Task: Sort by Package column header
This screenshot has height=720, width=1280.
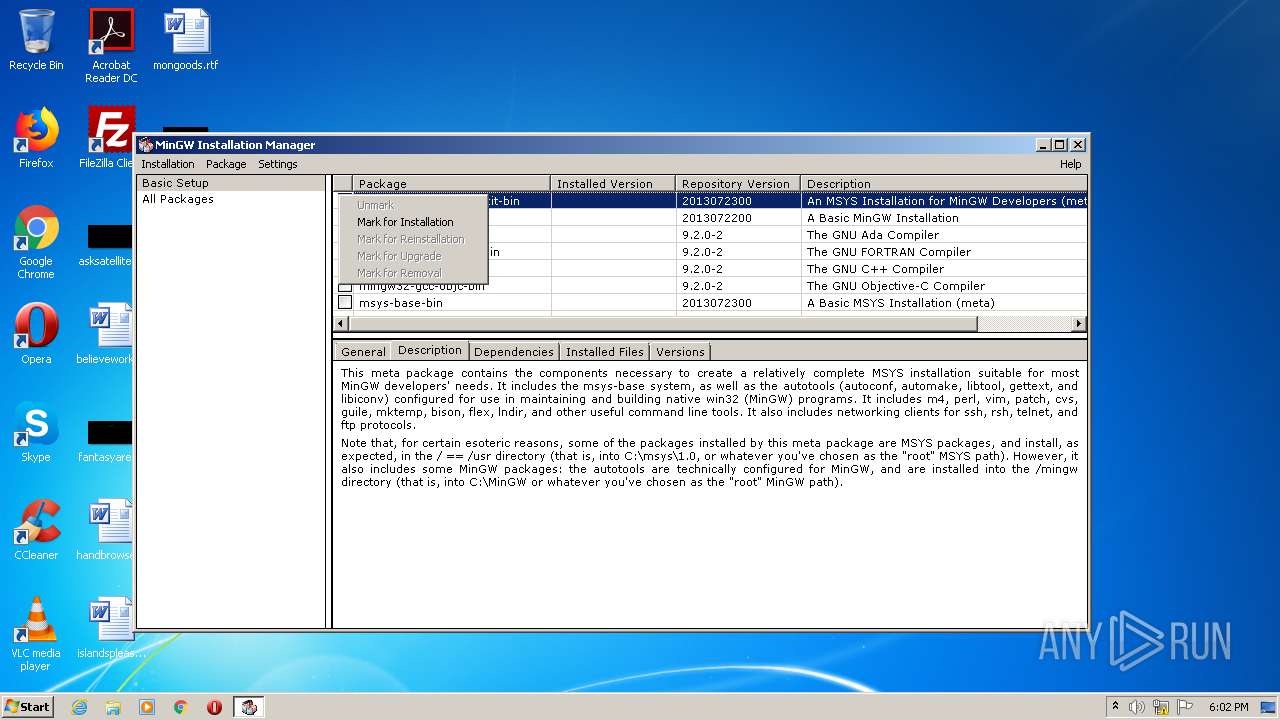Action: 451,184
